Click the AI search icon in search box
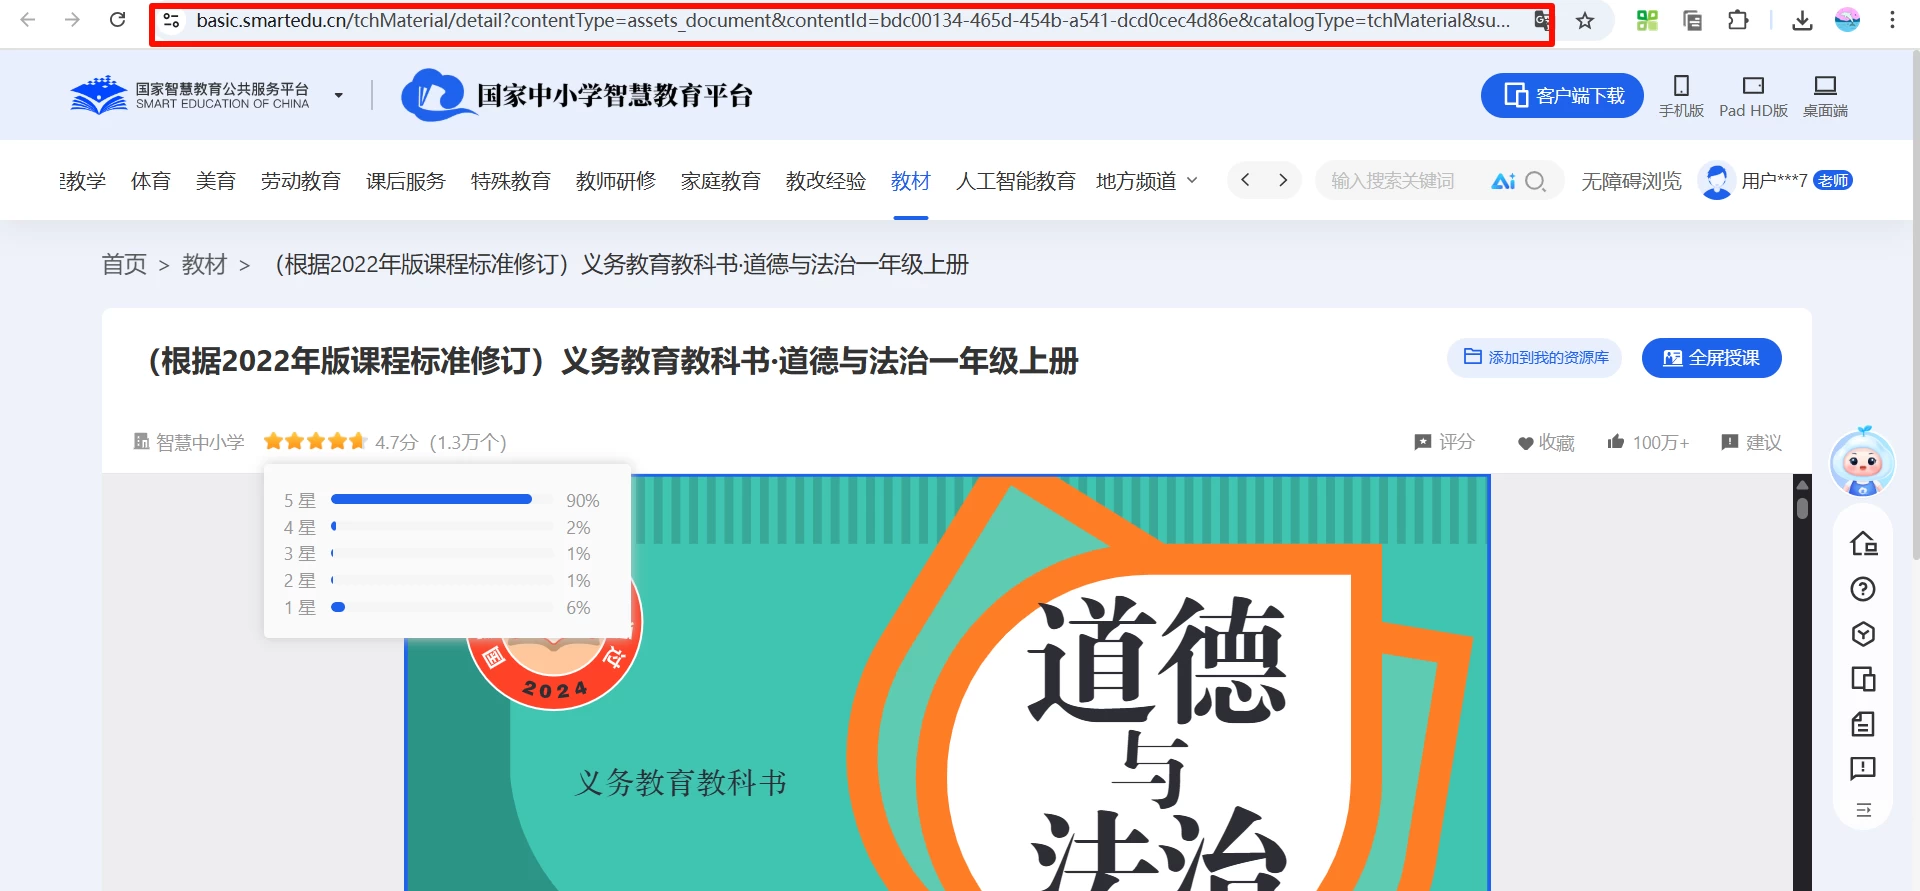 pos(1503,181)
